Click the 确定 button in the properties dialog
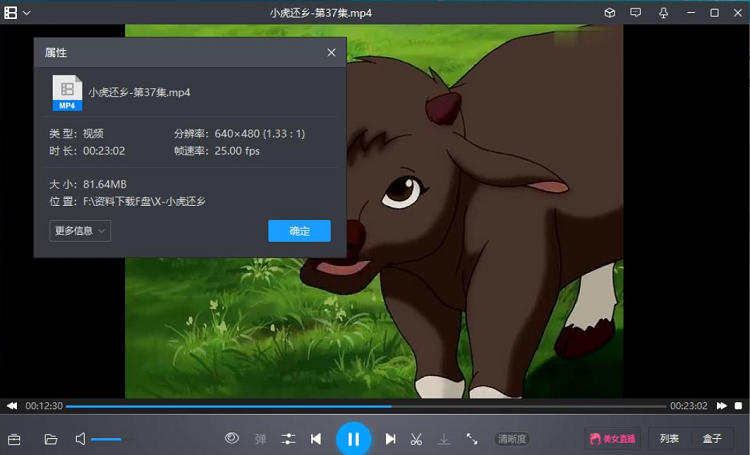This screenshot has height=455, width=750. 299,231
